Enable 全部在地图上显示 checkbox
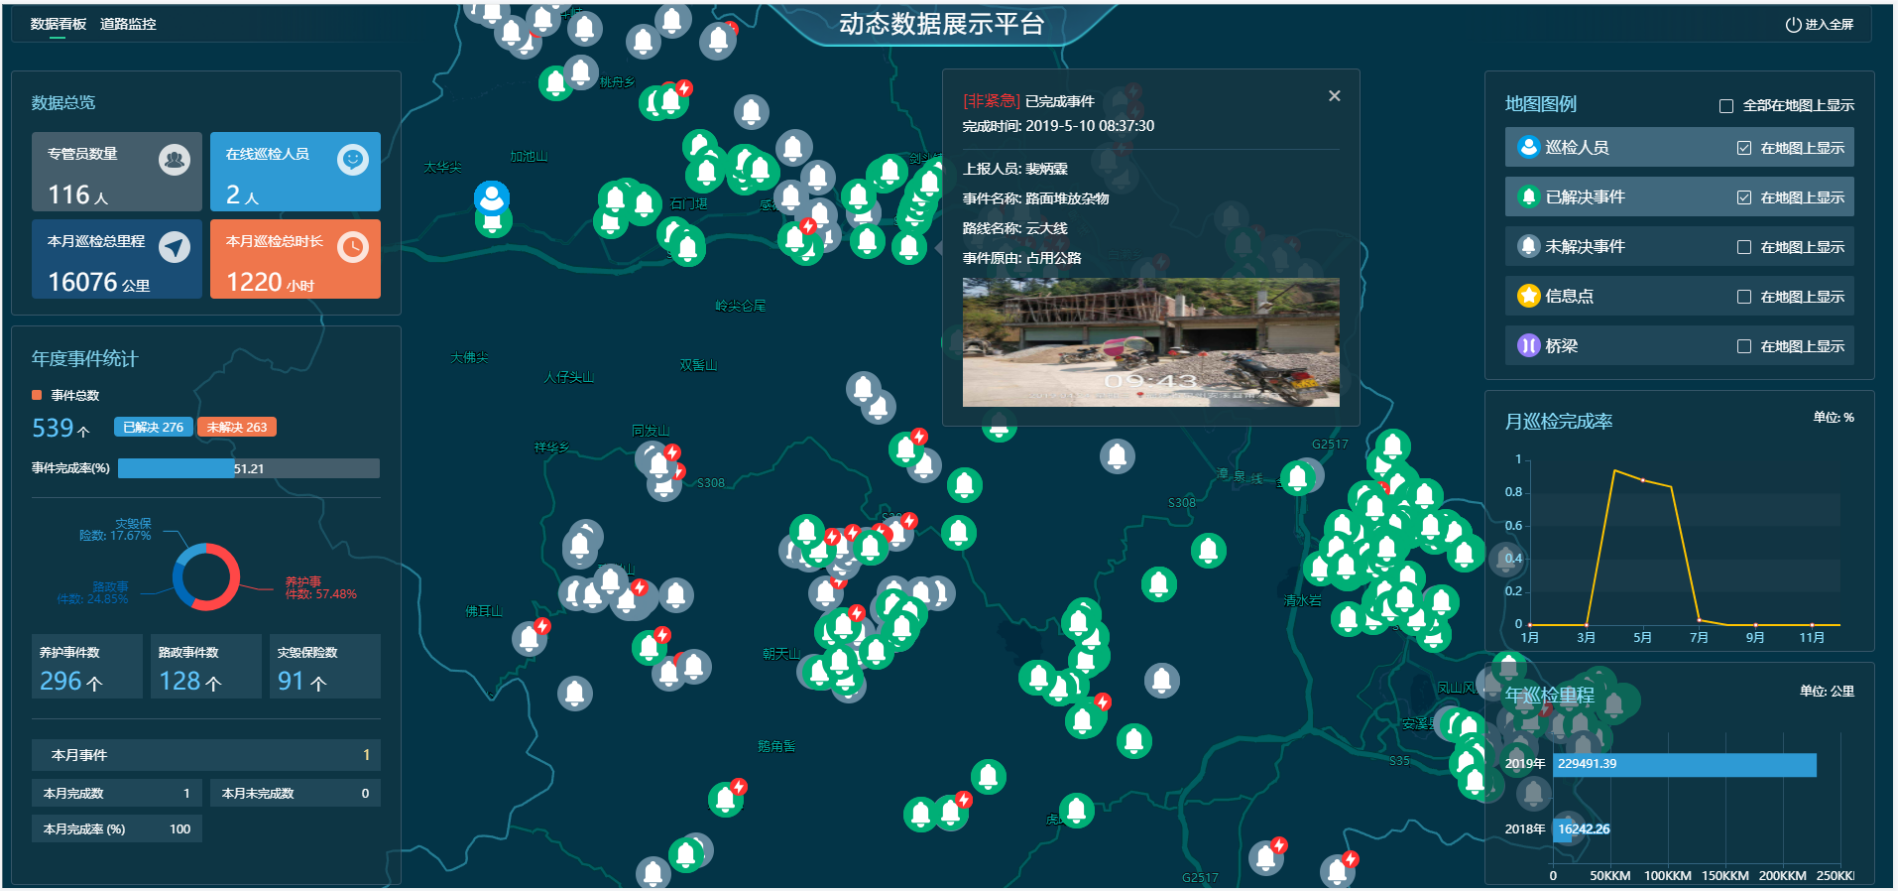 tap(1726, 106)
